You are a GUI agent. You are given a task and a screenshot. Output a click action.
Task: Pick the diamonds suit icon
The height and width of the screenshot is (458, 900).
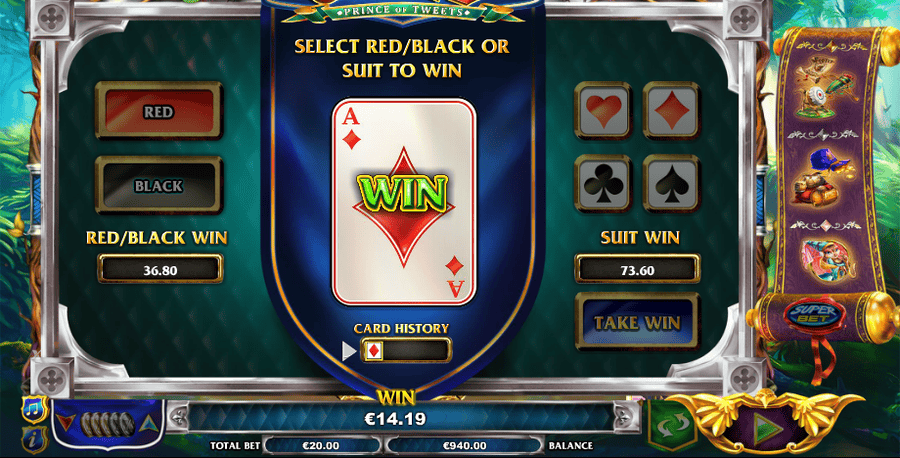pyautogui.click(x=671, y=110)
